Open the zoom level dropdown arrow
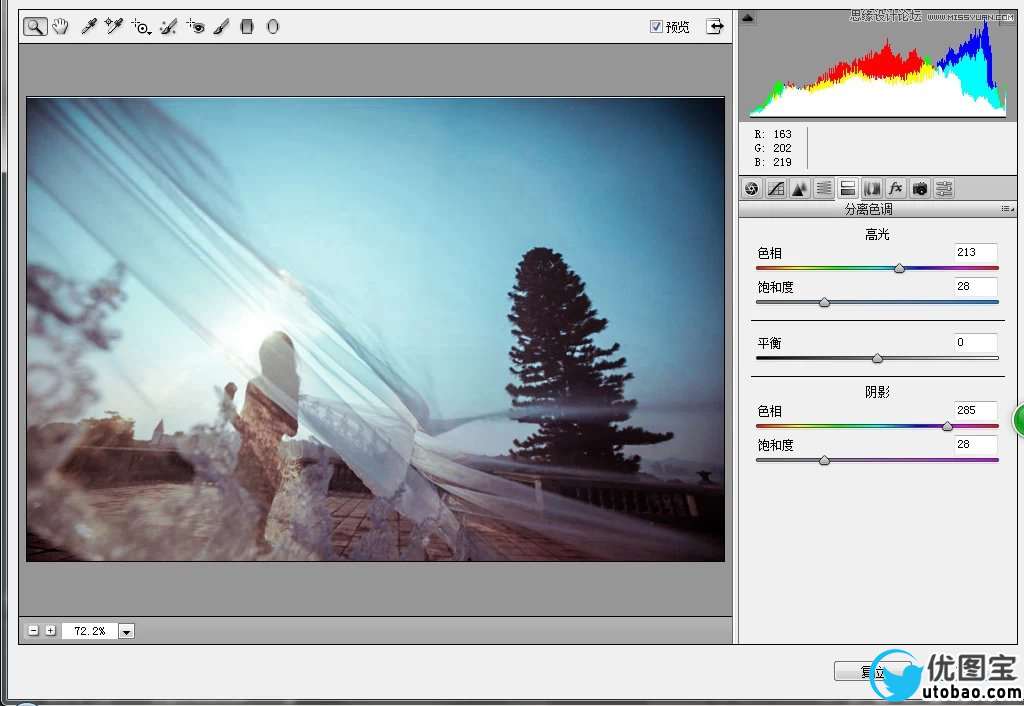The image size is (1024, 706). click(127, 632)
